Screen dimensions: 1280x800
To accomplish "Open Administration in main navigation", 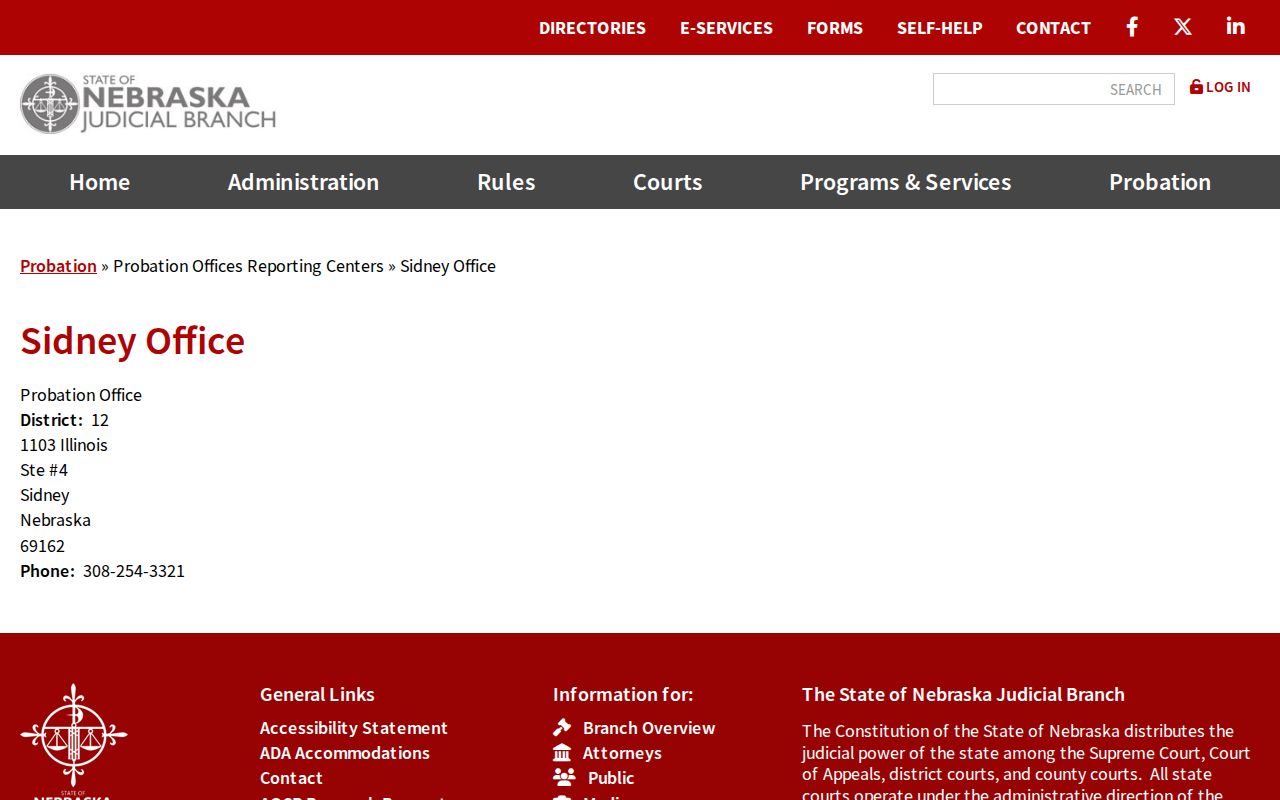I will click(x=303, y=182).
